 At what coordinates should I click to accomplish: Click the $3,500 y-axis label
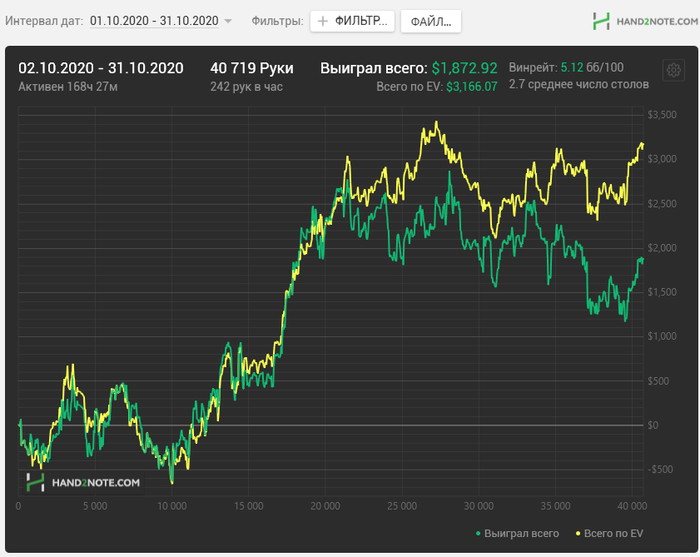pos(662,115)
